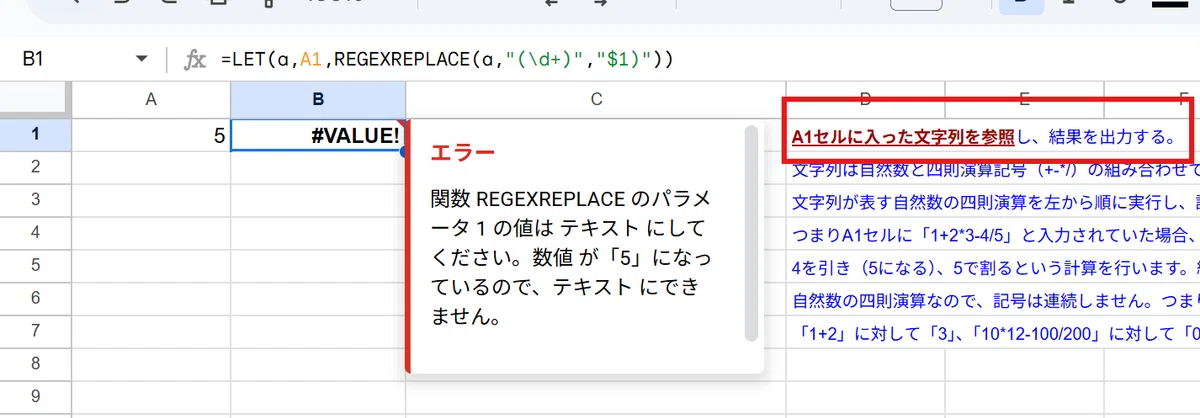Click the red エラー heading in tooltip
Screen dimensions: 1200x418
click(x=462, y=153)
